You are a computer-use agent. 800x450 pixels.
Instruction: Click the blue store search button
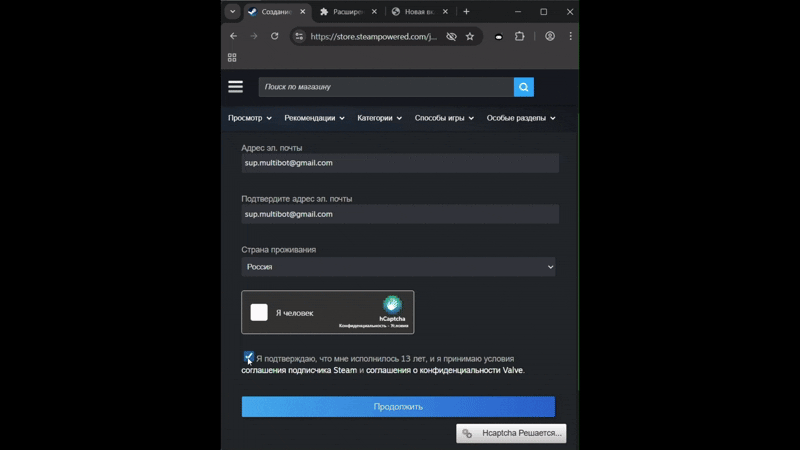(524, 87)
